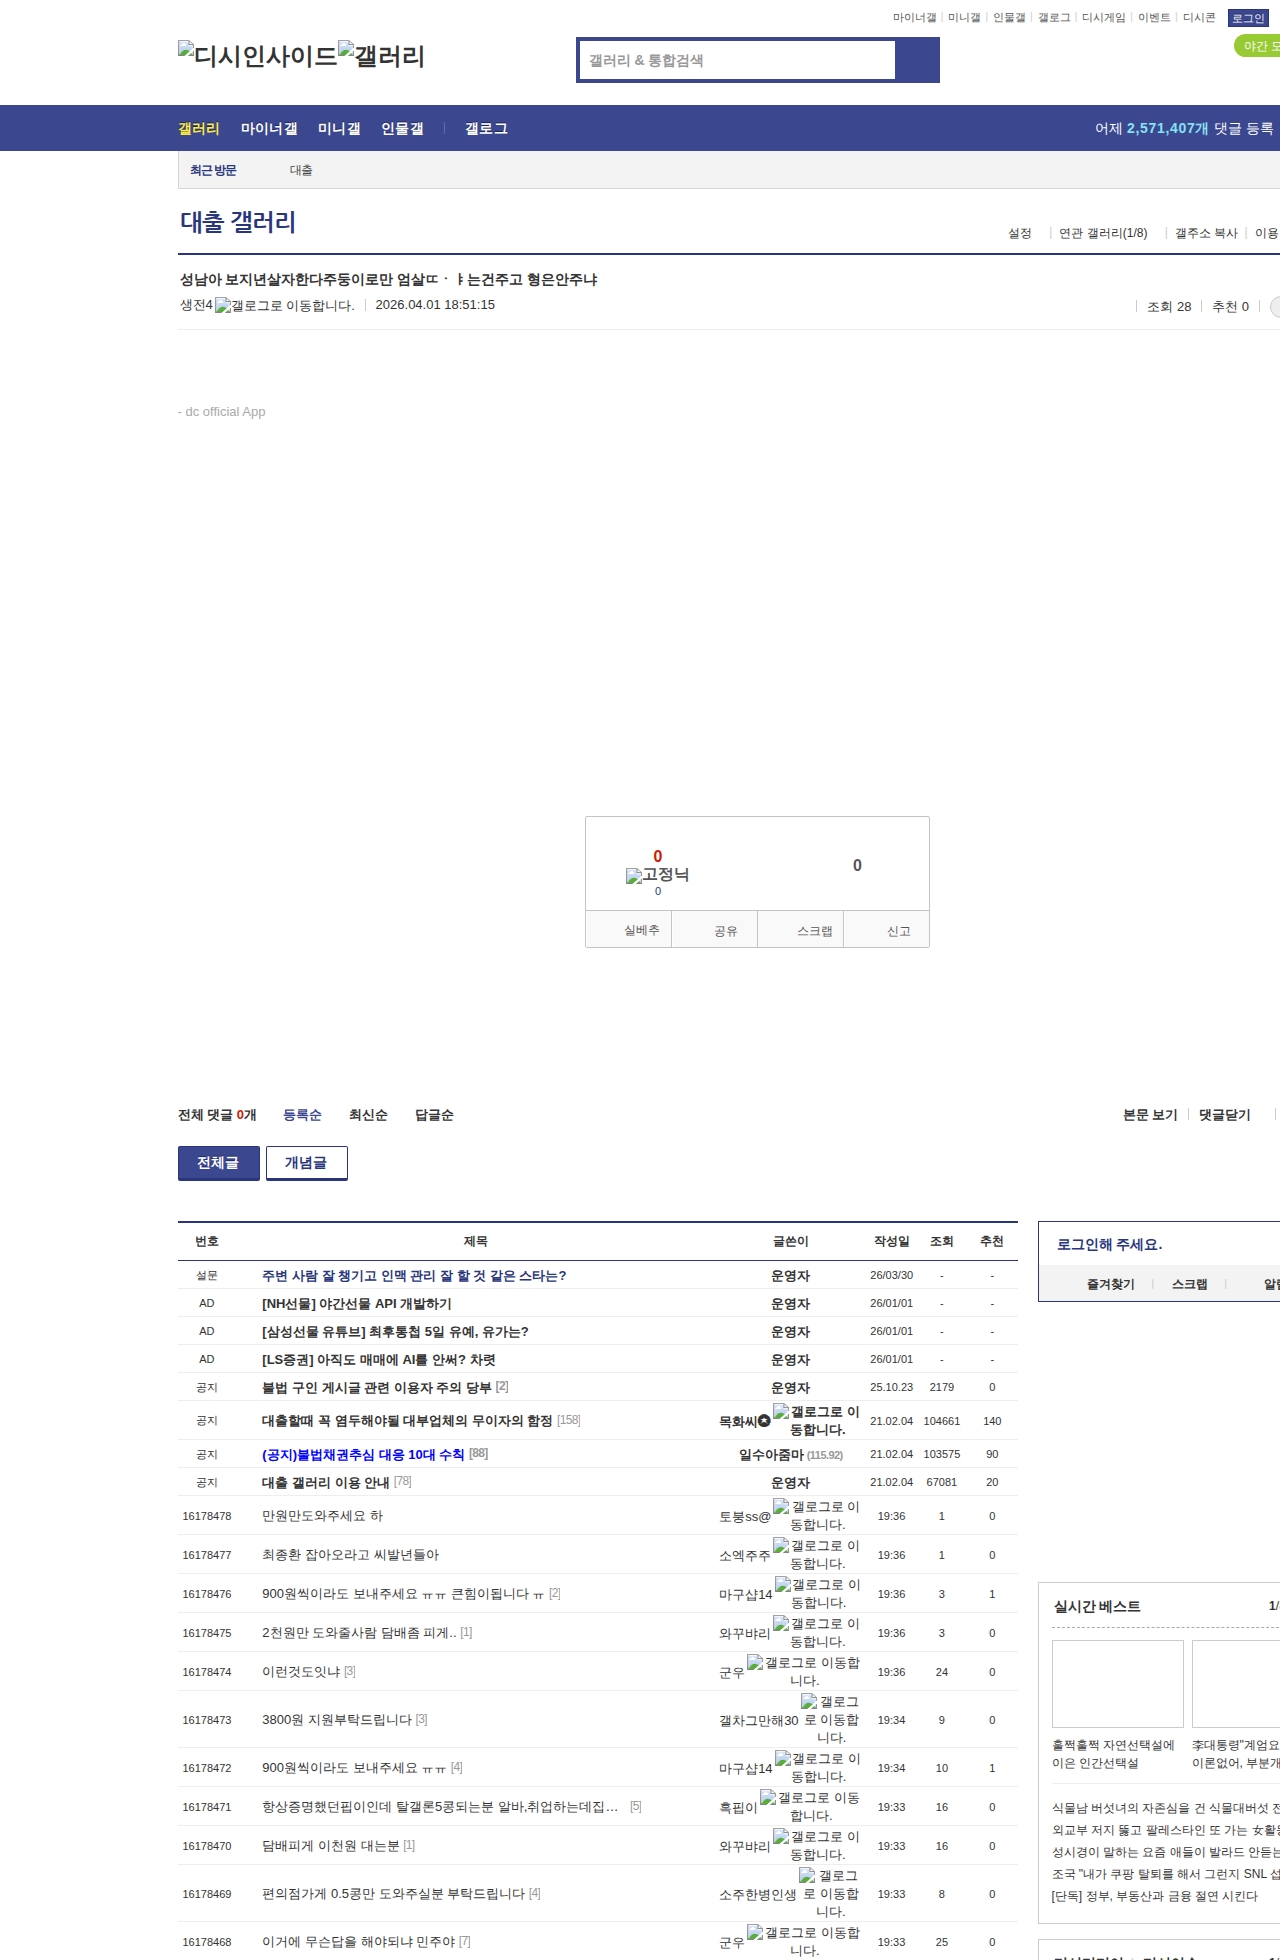Click the 갤러리 logo image beside 디시인사이드
The image size is (1280, 1960).
(x=382, y=55)
